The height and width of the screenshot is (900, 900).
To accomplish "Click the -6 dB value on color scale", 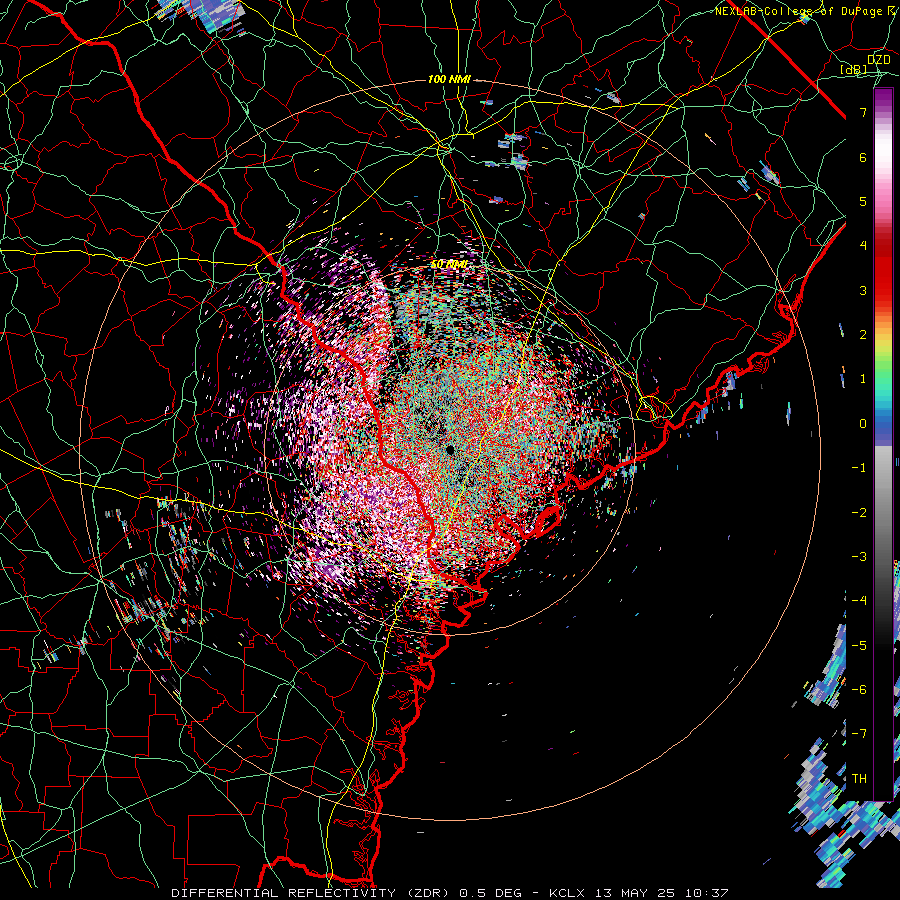I will tap(859, 690).
